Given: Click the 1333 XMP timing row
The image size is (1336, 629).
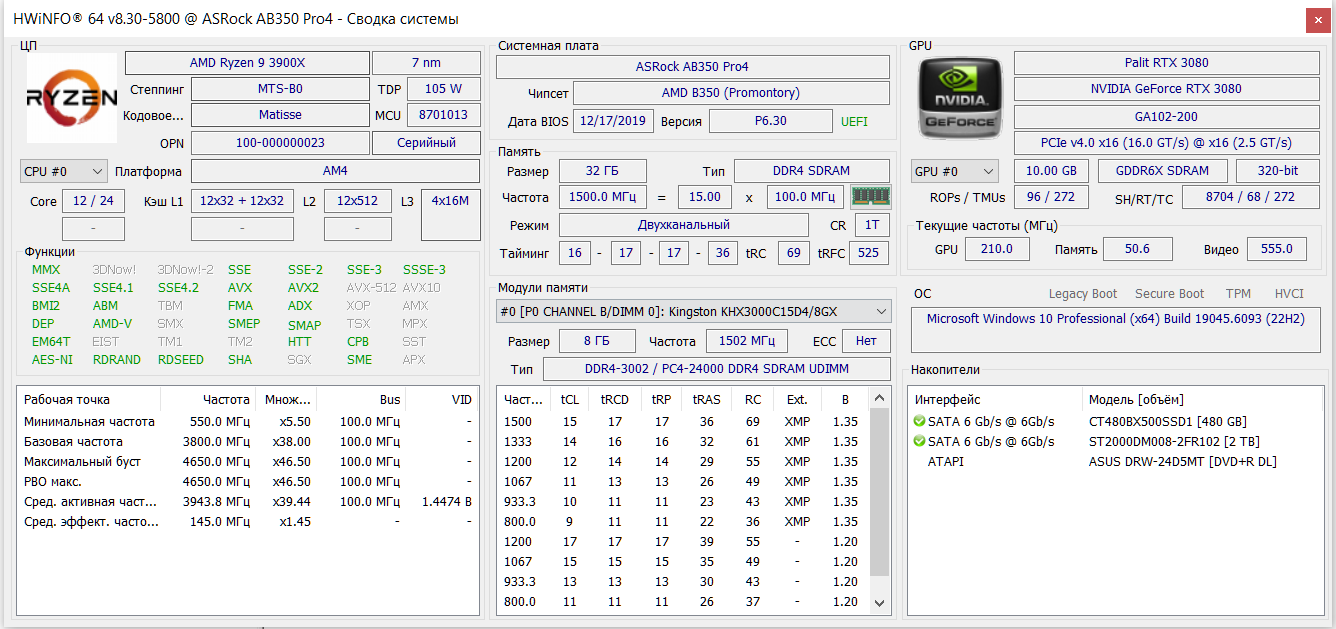Looking at the screenshot, I should coord(684,442).
